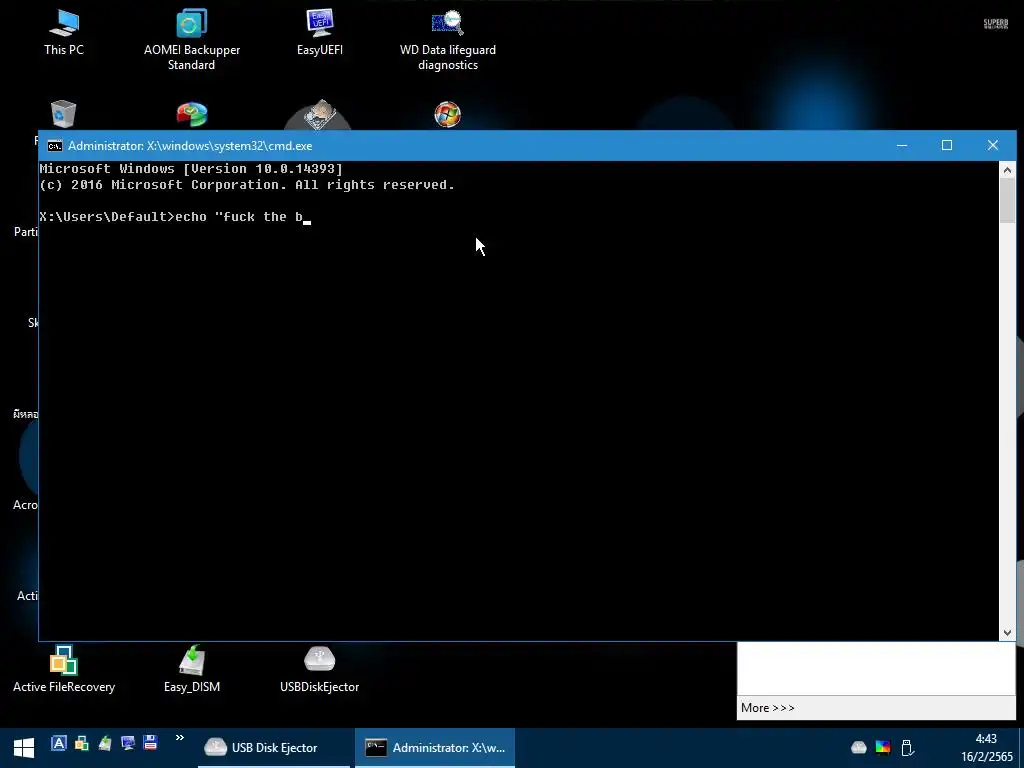The image size is (1024, 768).
Task: Open the EasyUEFI desktop icon
Action: coord(319,31)
